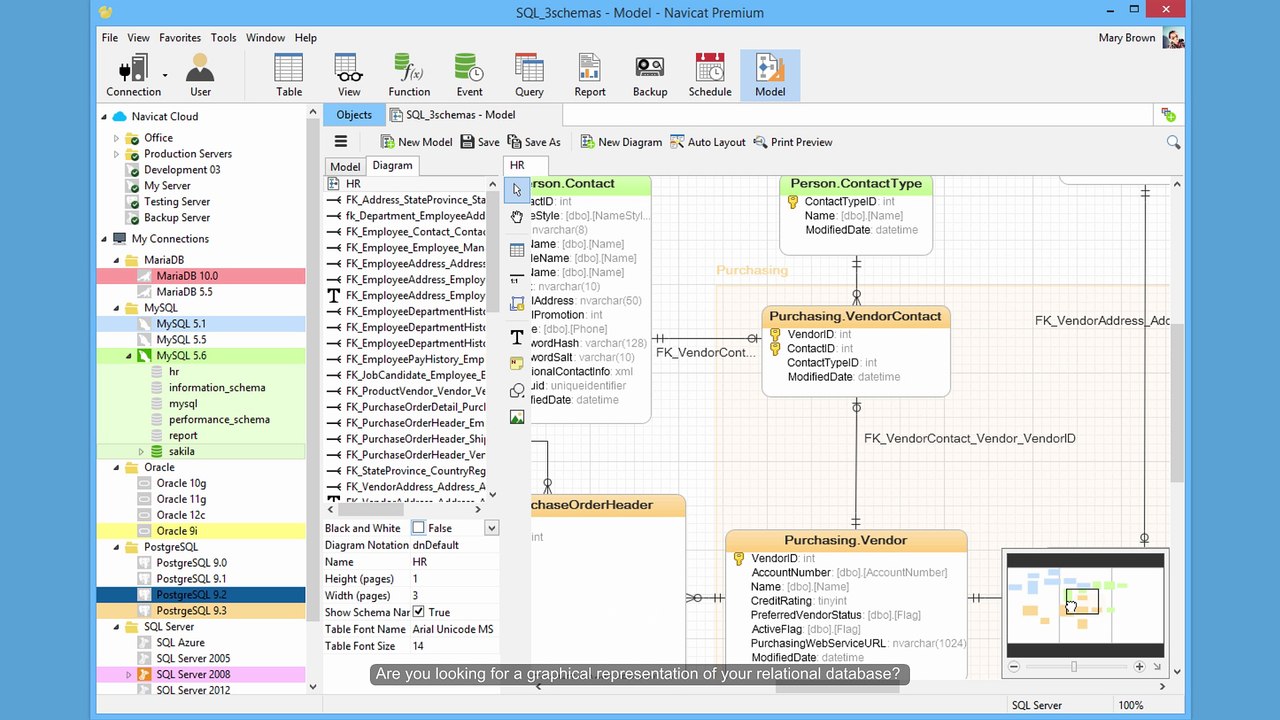1280x720 pixels.
Task: Switch to the Objects tab
Action: (354, 115)
